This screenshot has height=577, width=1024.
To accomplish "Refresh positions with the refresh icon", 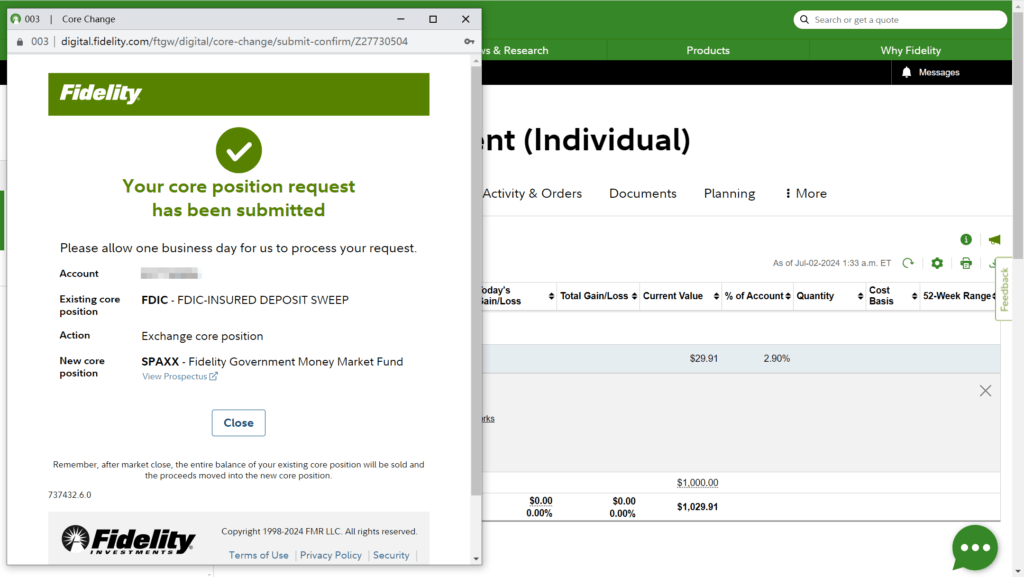I will click(908, 263).
